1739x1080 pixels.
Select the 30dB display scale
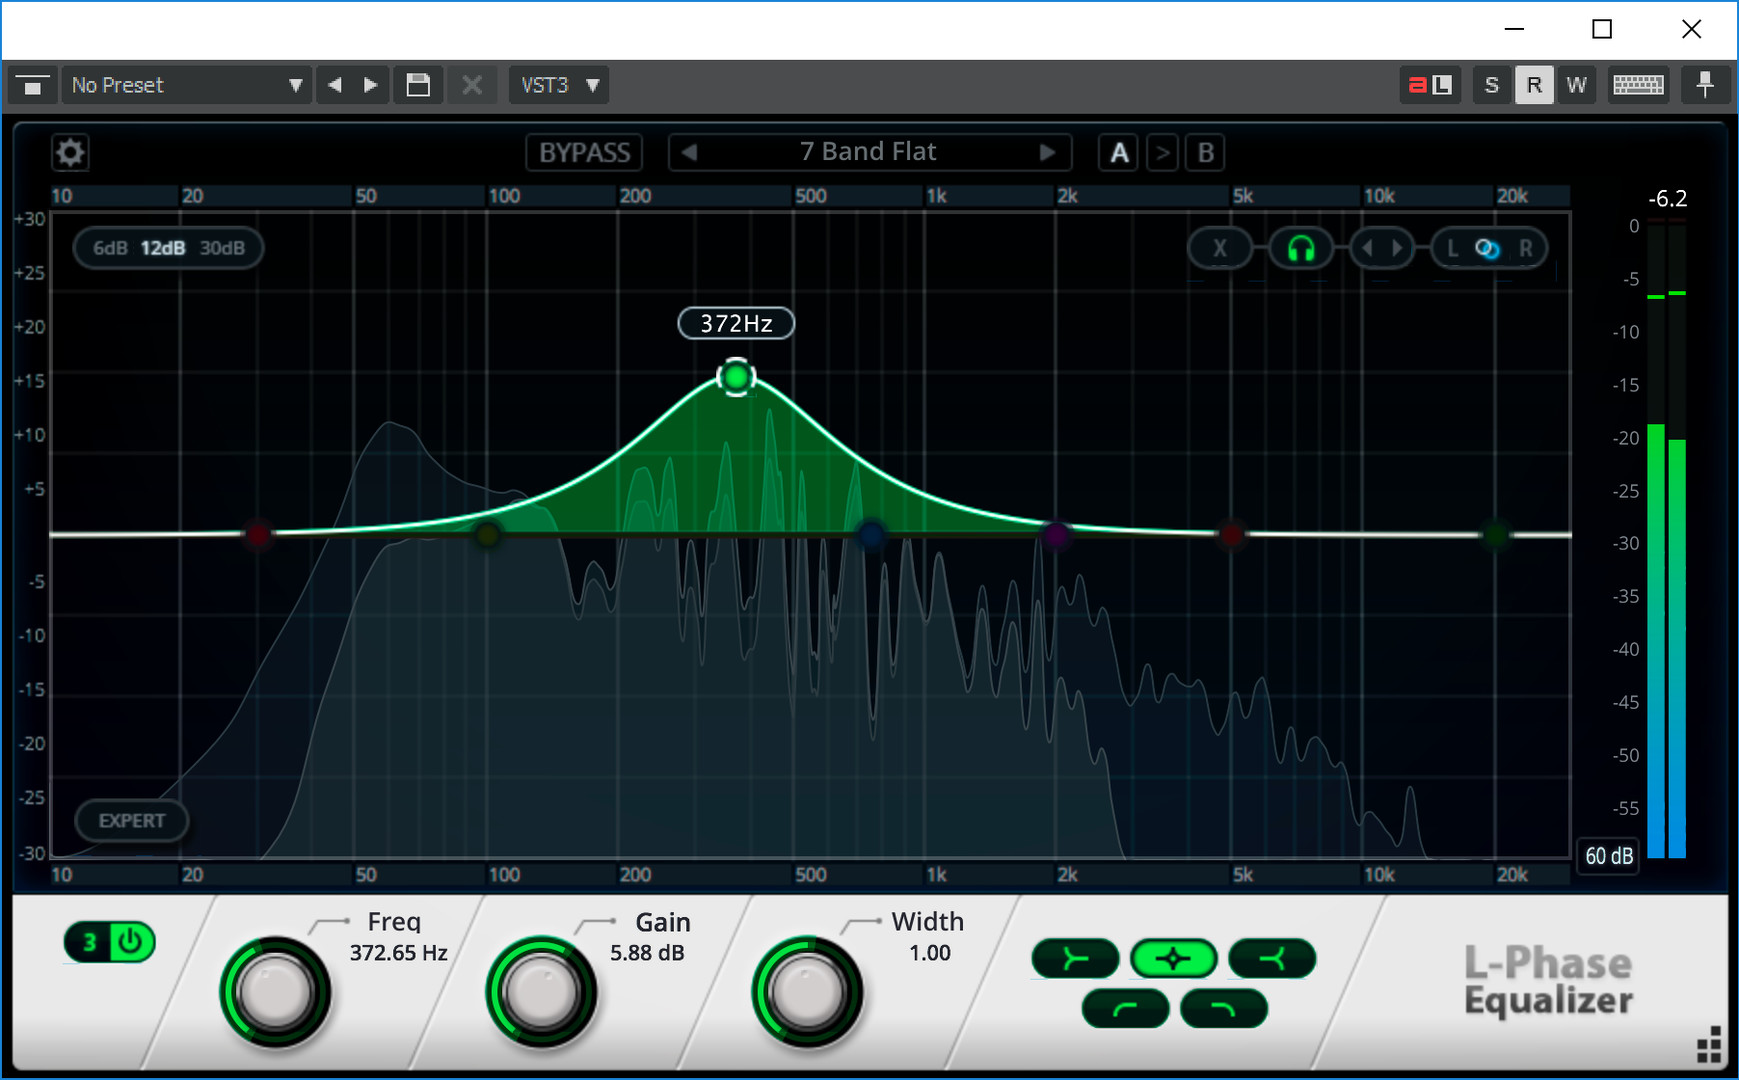222,247
